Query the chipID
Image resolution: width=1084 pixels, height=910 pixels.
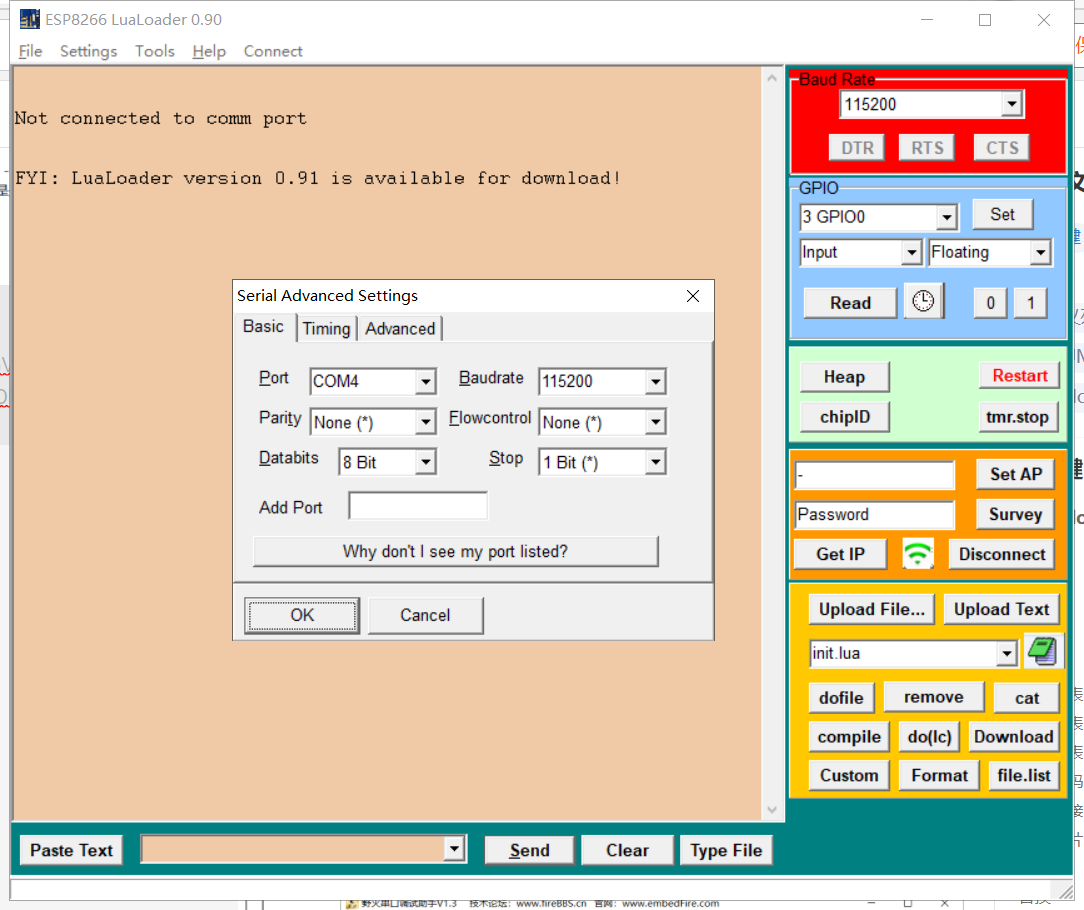coord(844,416)
